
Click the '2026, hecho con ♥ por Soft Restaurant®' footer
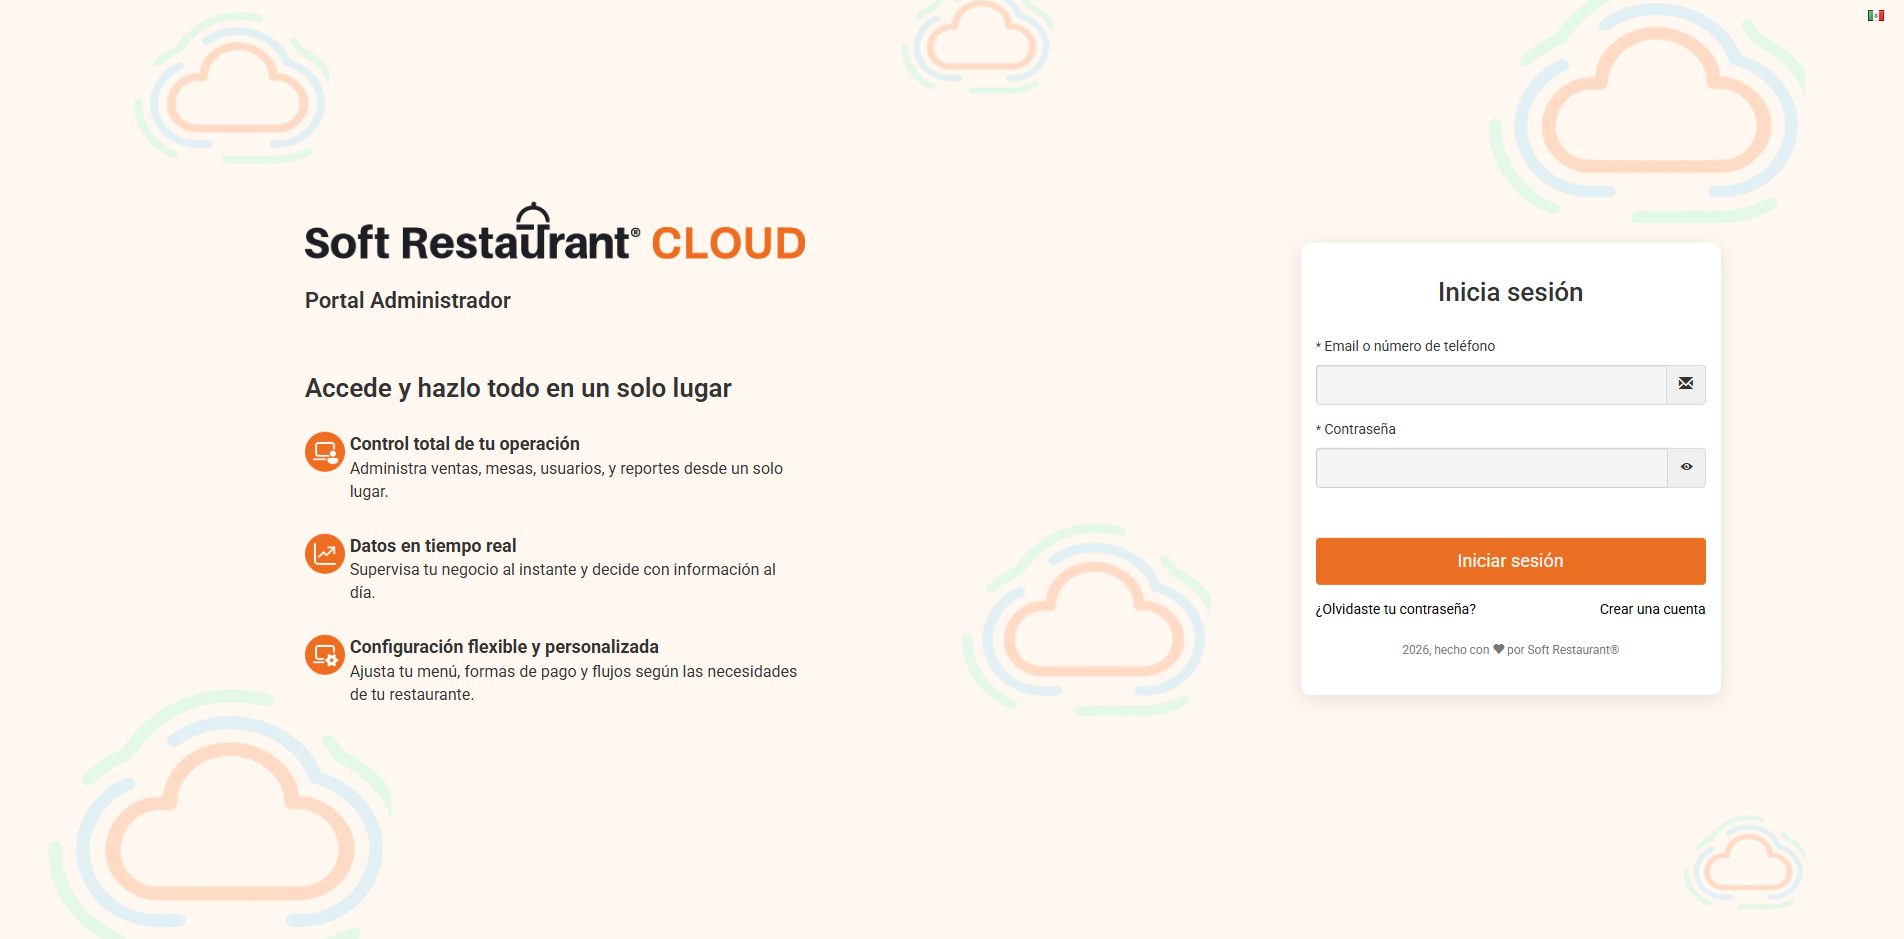[1510, 650]
